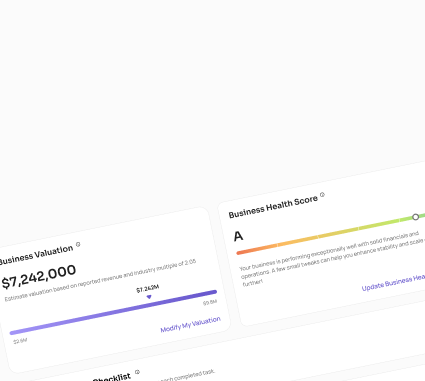Screen dimensions: 425x381
Task: Click the Business Valuation heading
Action: (36, 255)
